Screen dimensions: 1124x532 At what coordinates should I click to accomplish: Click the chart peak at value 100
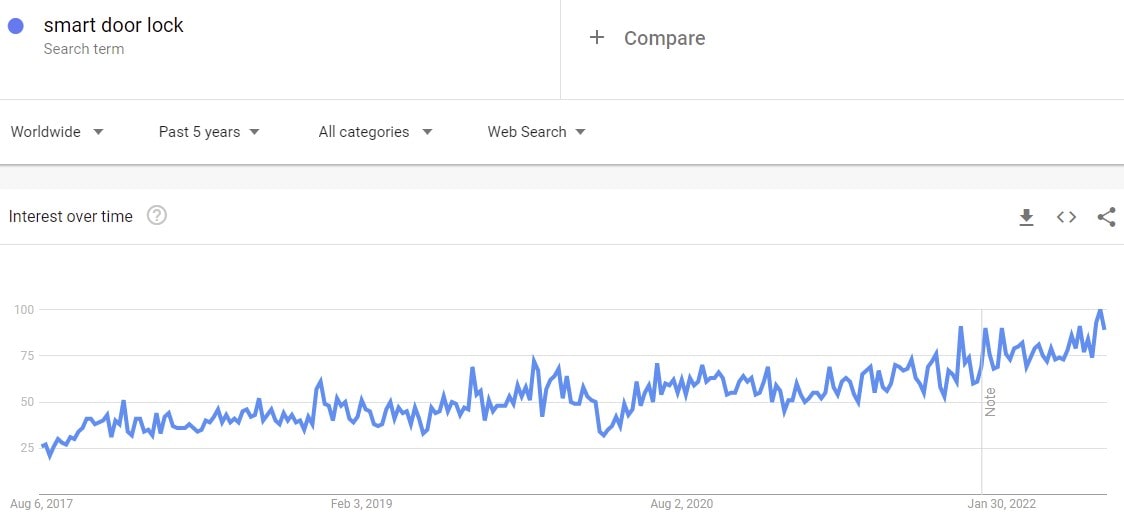1100,311
